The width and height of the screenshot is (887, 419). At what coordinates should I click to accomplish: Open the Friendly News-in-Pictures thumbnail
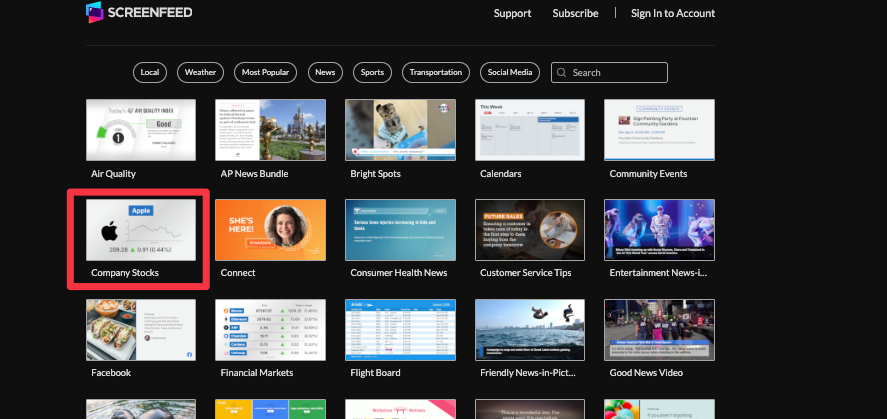(x=530, y=330)
